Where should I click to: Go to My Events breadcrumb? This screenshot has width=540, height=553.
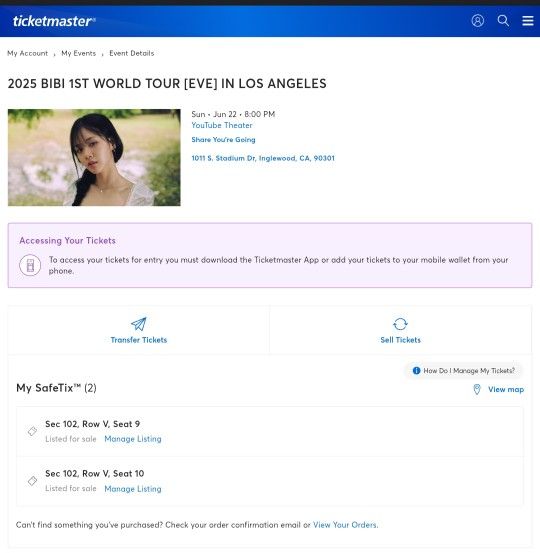click(x=79, y=53)
